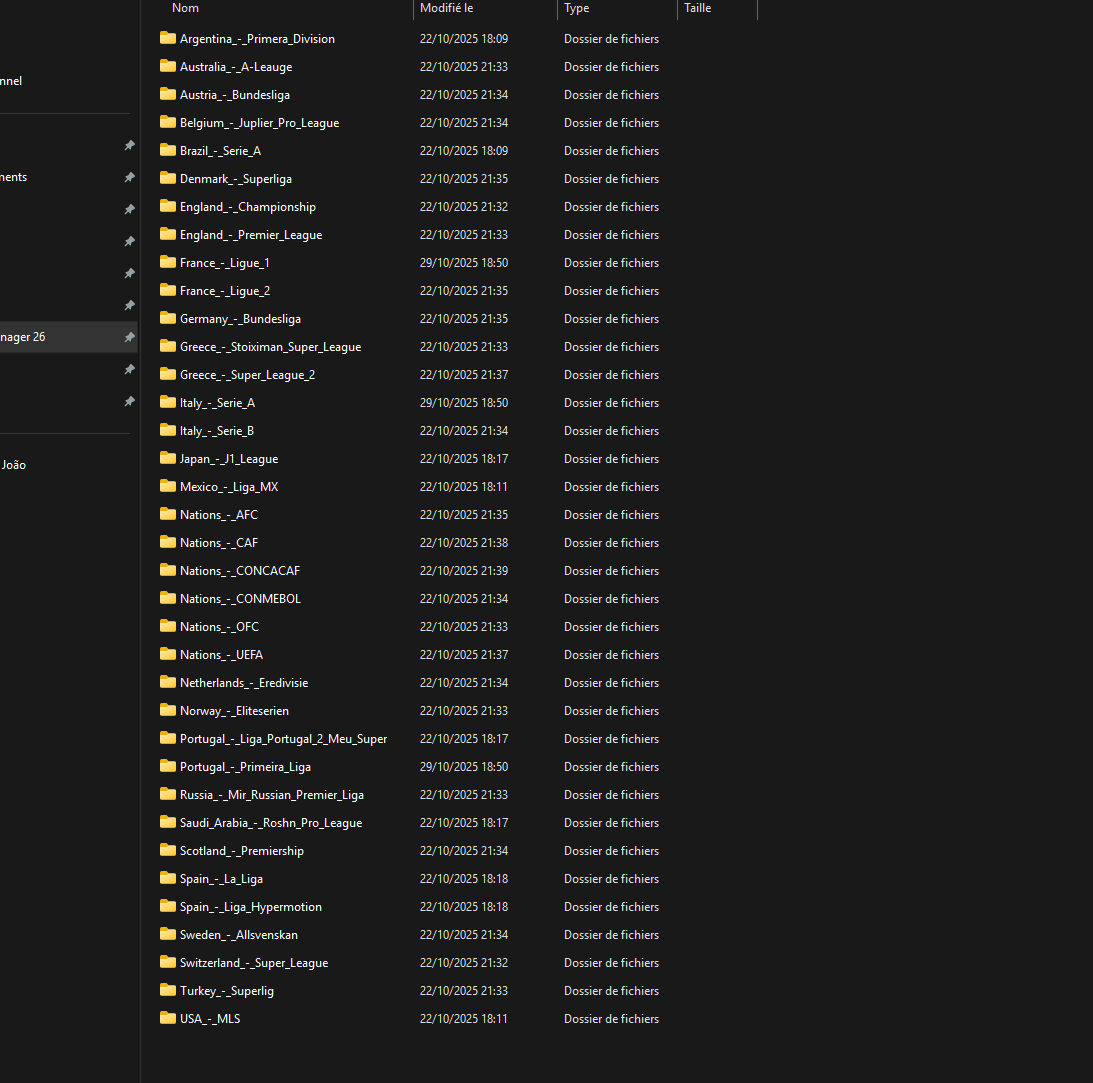Viewport: 1093px width, 1083px height.
Task: Click the France_-_Ligue_1 folder icon
Action: point(167,262)
